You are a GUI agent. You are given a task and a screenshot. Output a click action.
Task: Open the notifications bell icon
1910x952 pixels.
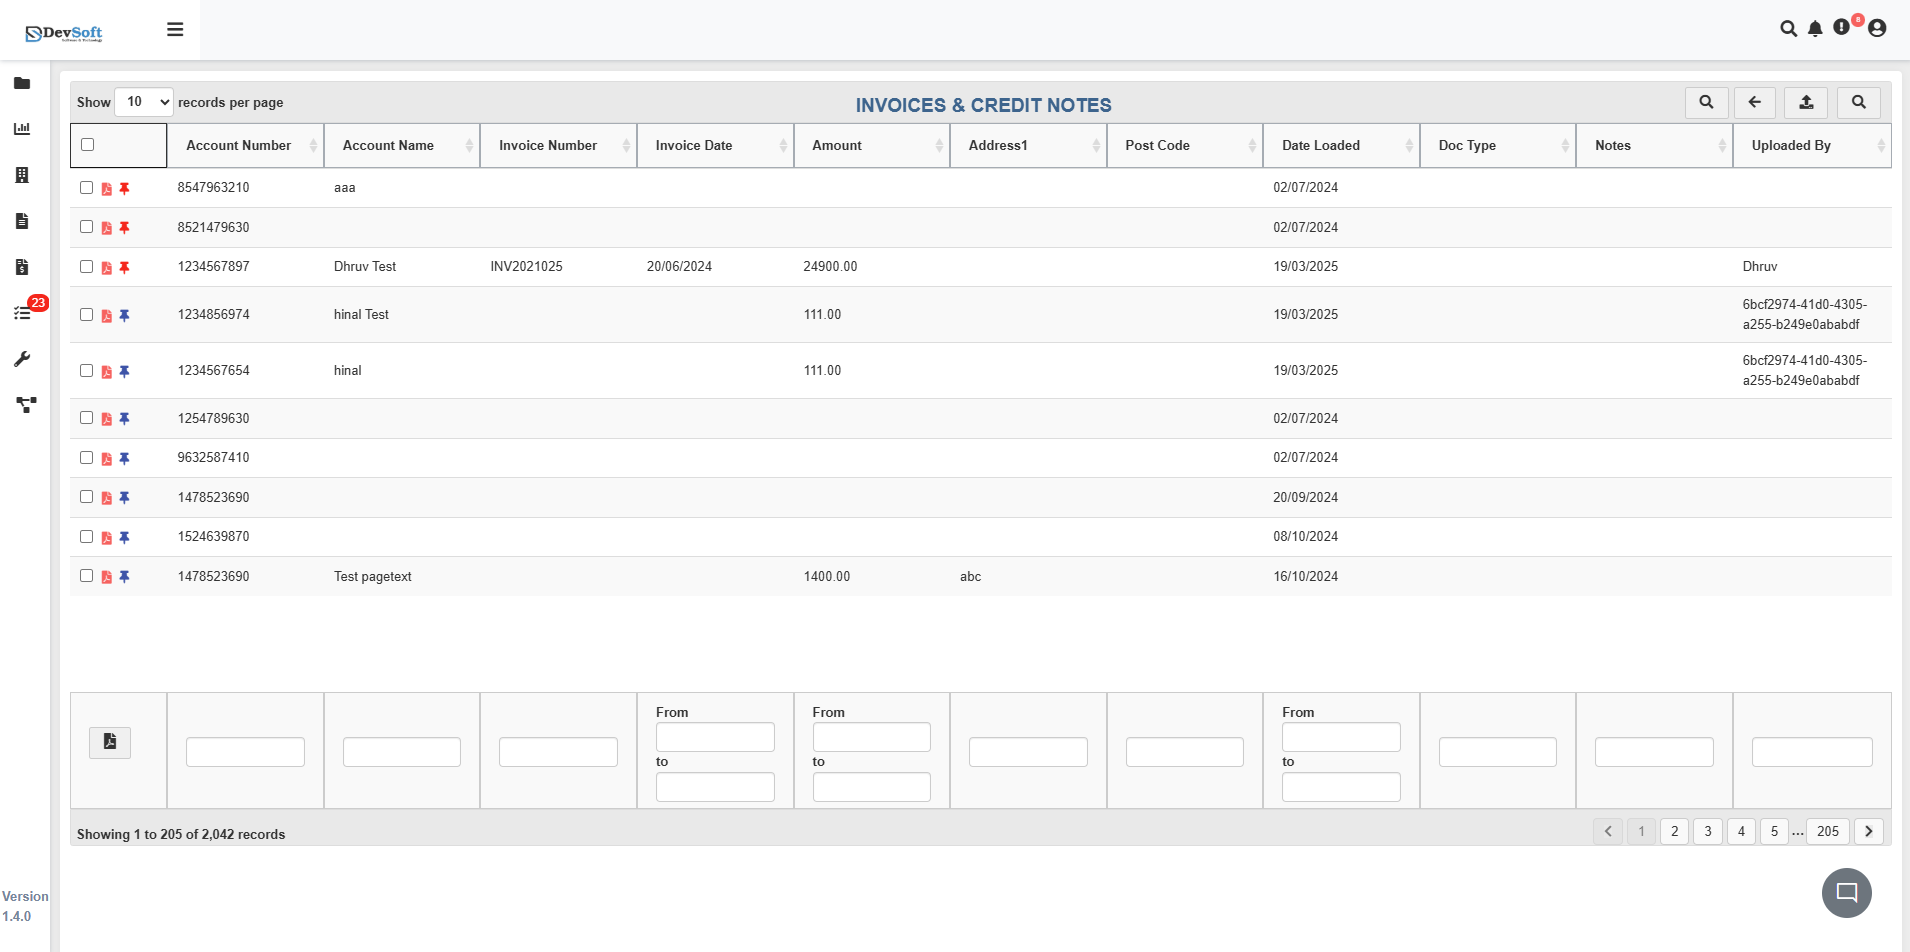(x=1814, y=29)
